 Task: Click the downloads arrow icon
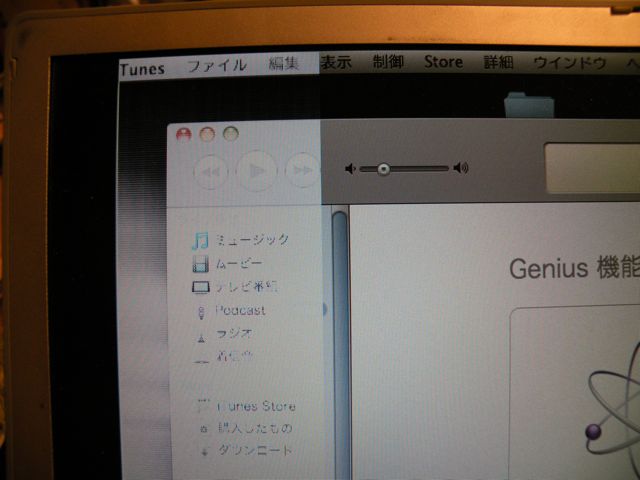[205, 451]
